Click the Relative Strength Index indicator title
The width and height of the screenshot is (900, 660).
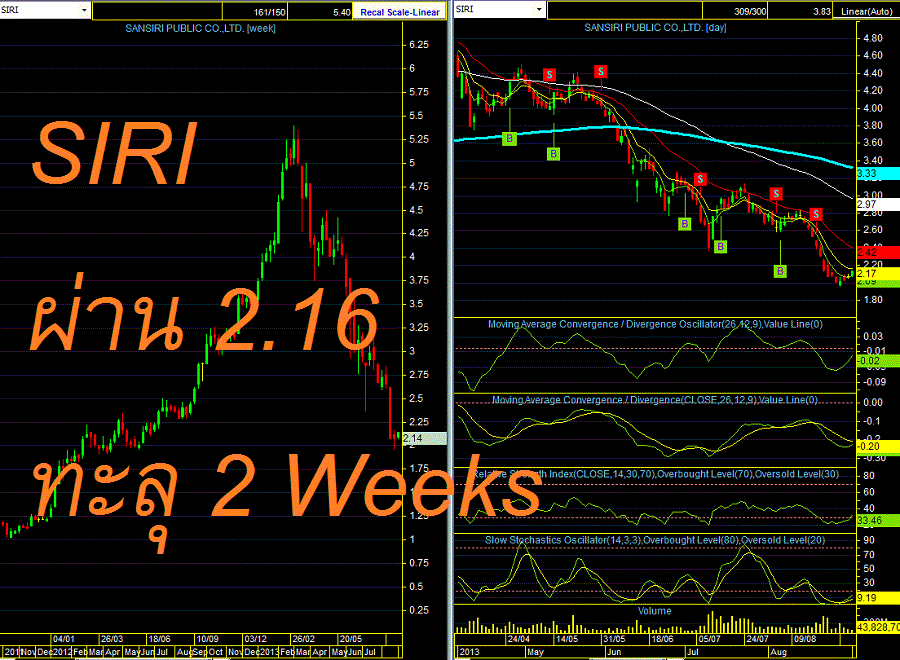pos(655,474)
